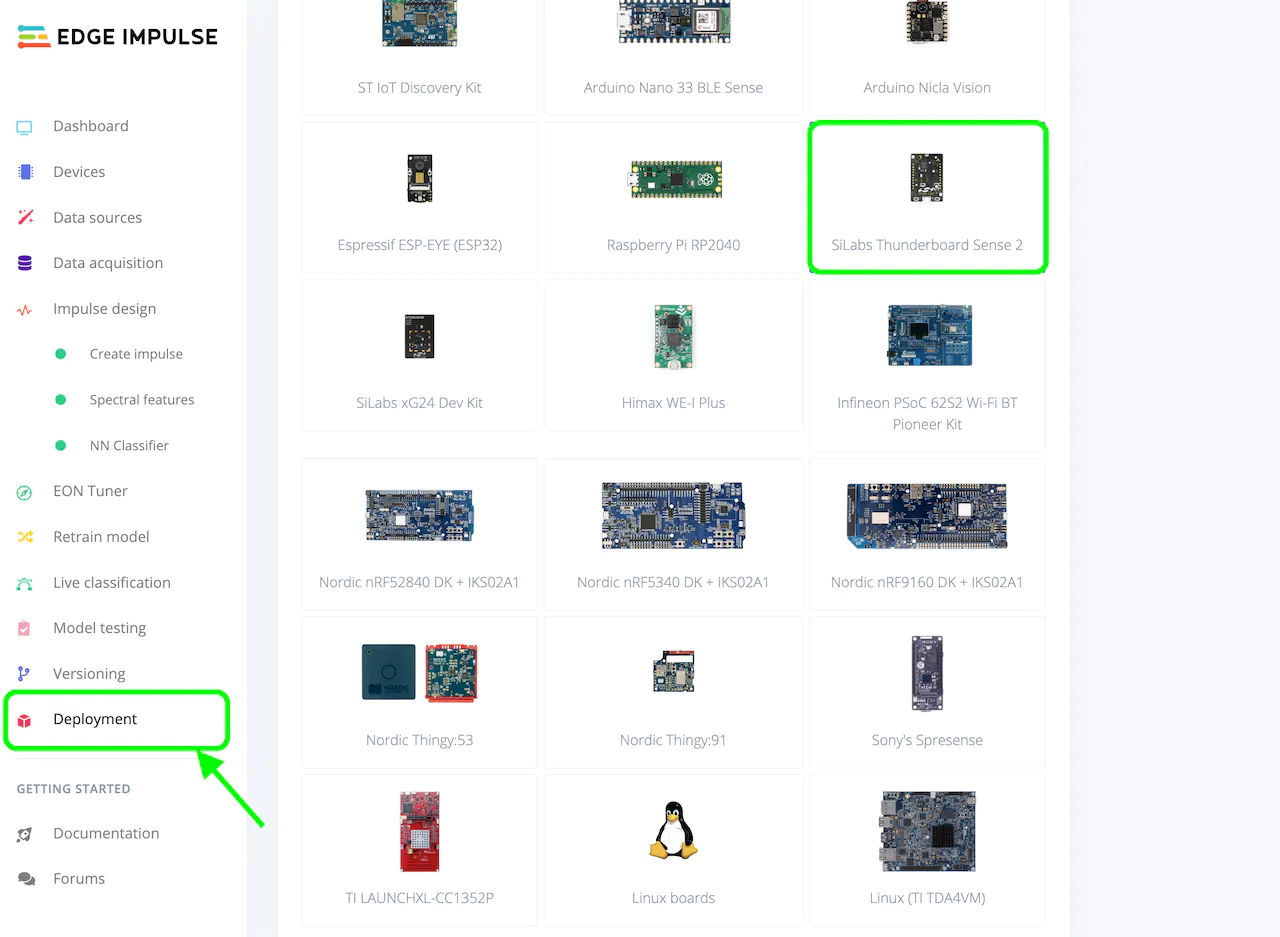Open the Documentation link
This screenshot has height=937, width=1280.
point(106,833)
